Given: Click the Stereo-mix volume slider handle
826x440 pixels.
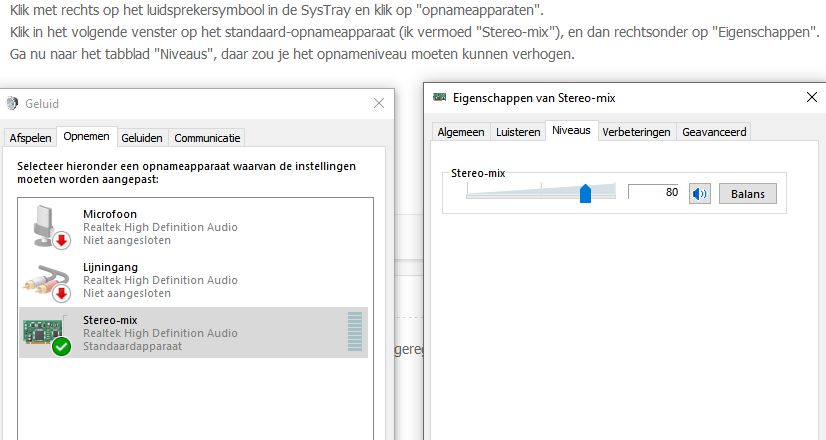Looking at the screenshot, I should click(585, 193).
